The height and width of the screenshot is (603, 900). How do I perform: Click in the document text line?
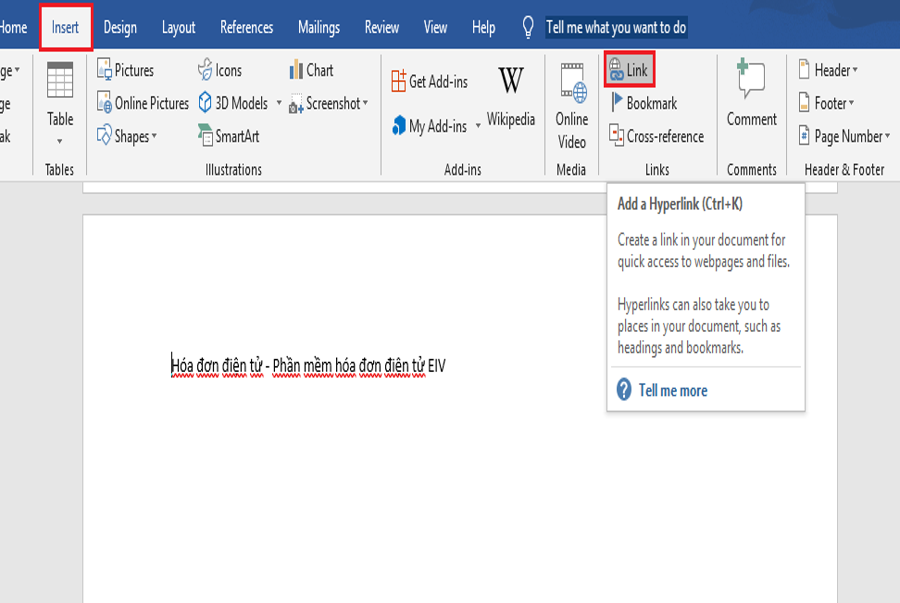(x=308, y=365)
